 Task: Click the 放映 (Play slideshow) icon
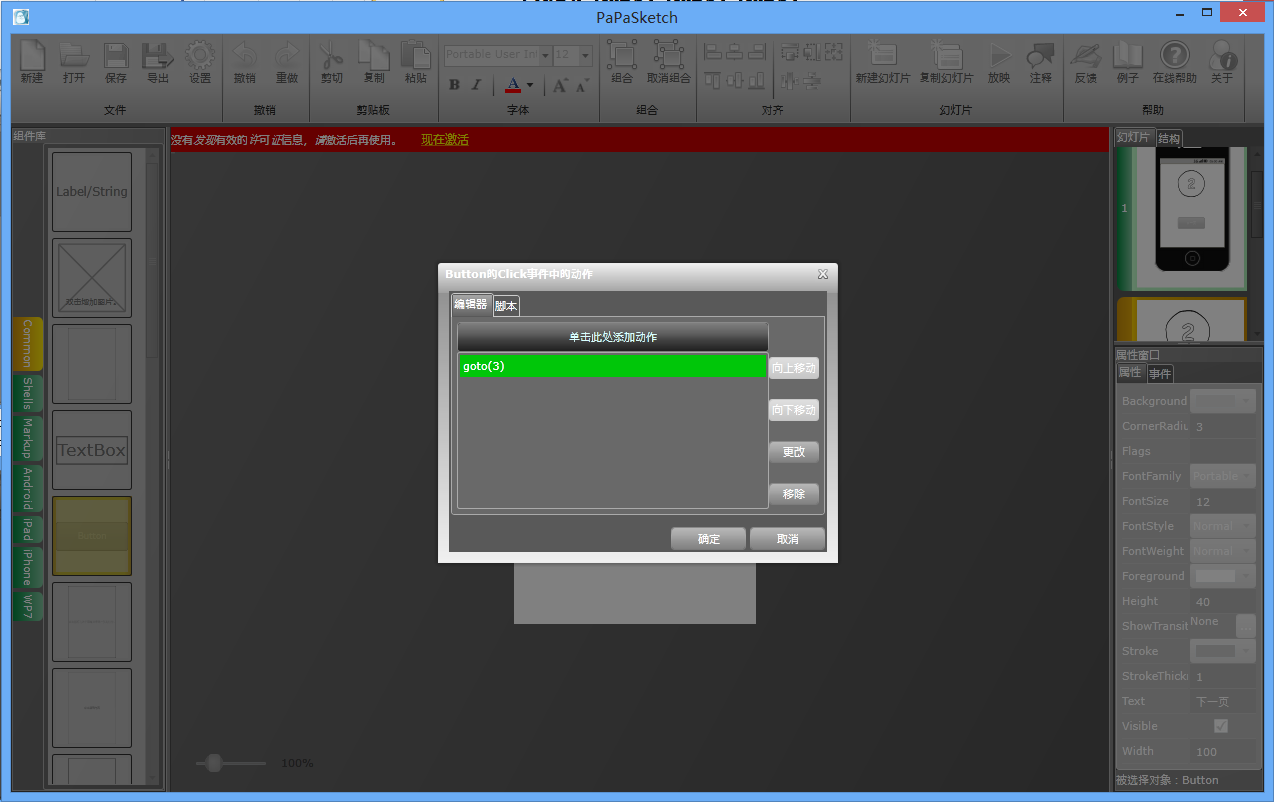pyautogui.click(x=999, y=56)
